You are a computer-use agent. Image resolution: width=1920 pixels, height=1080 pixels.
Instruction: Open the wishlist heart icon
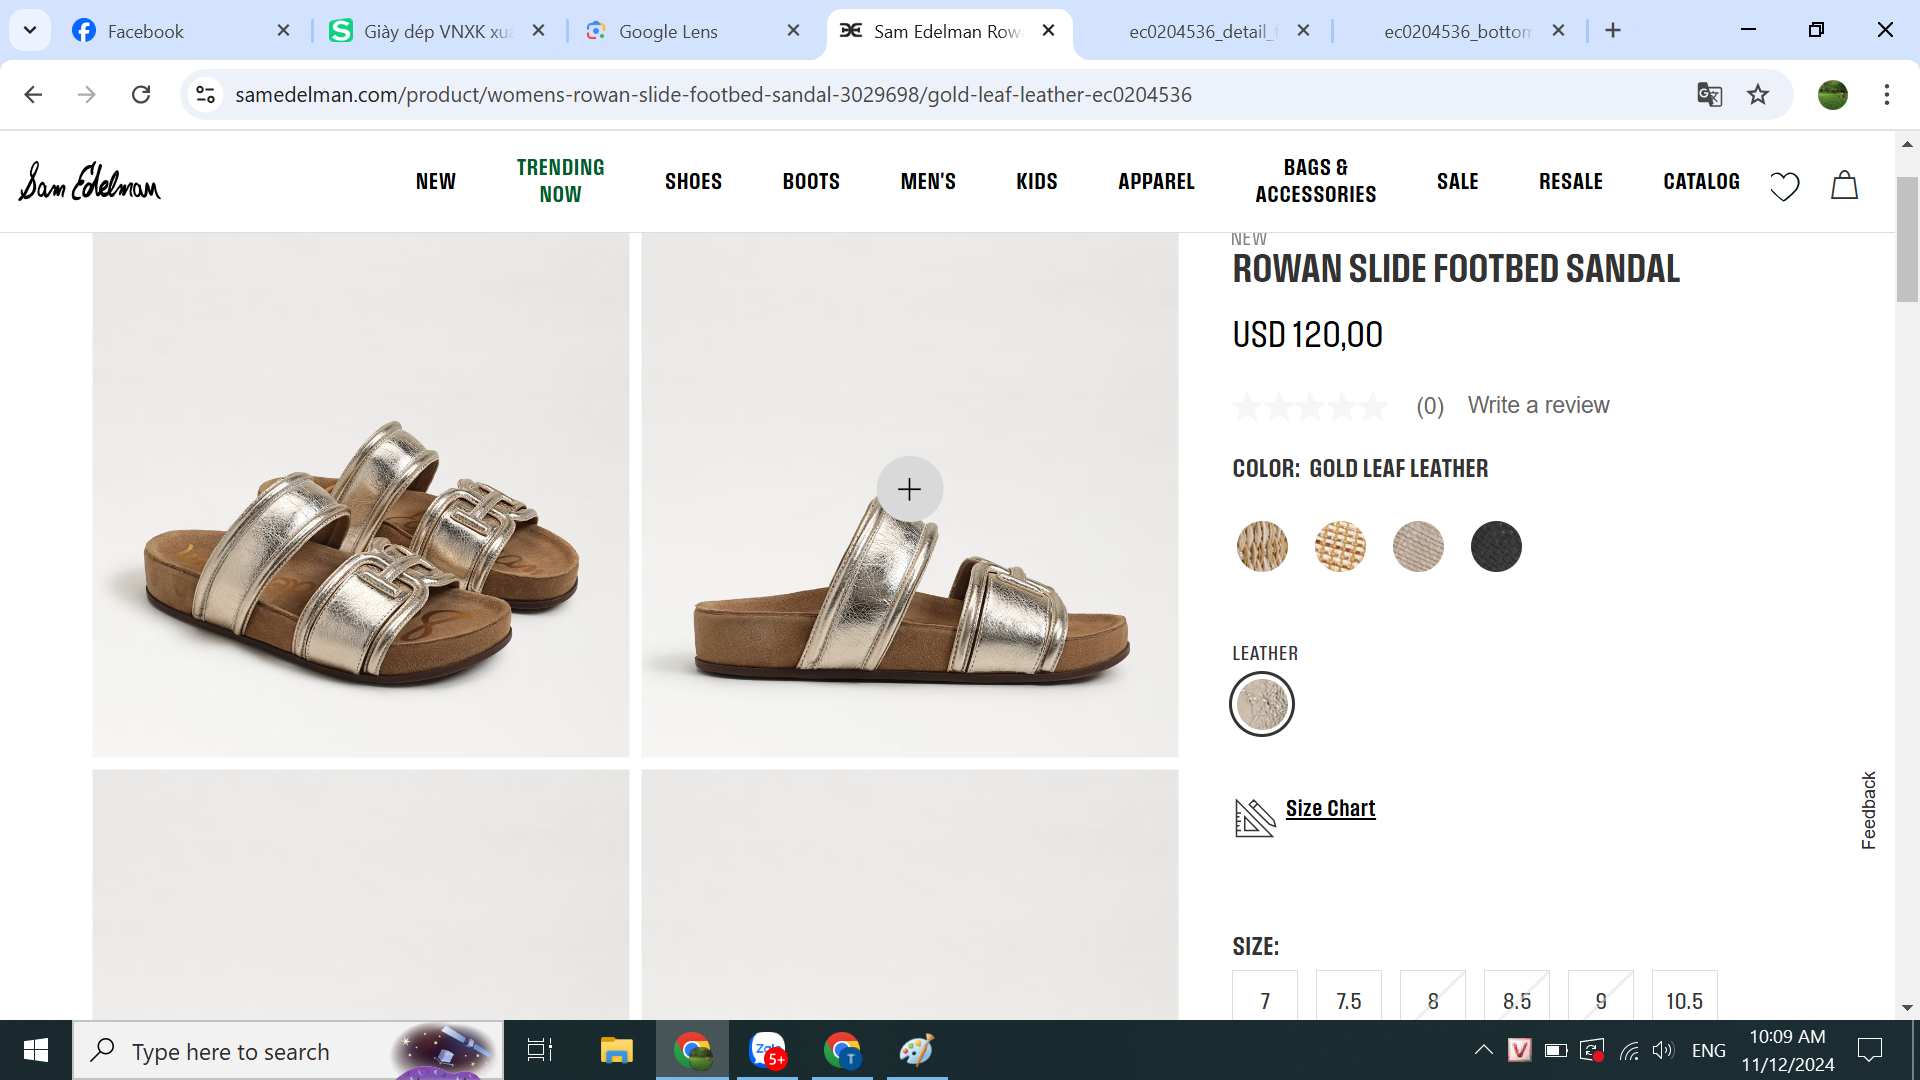click(x=1784, y=185)
